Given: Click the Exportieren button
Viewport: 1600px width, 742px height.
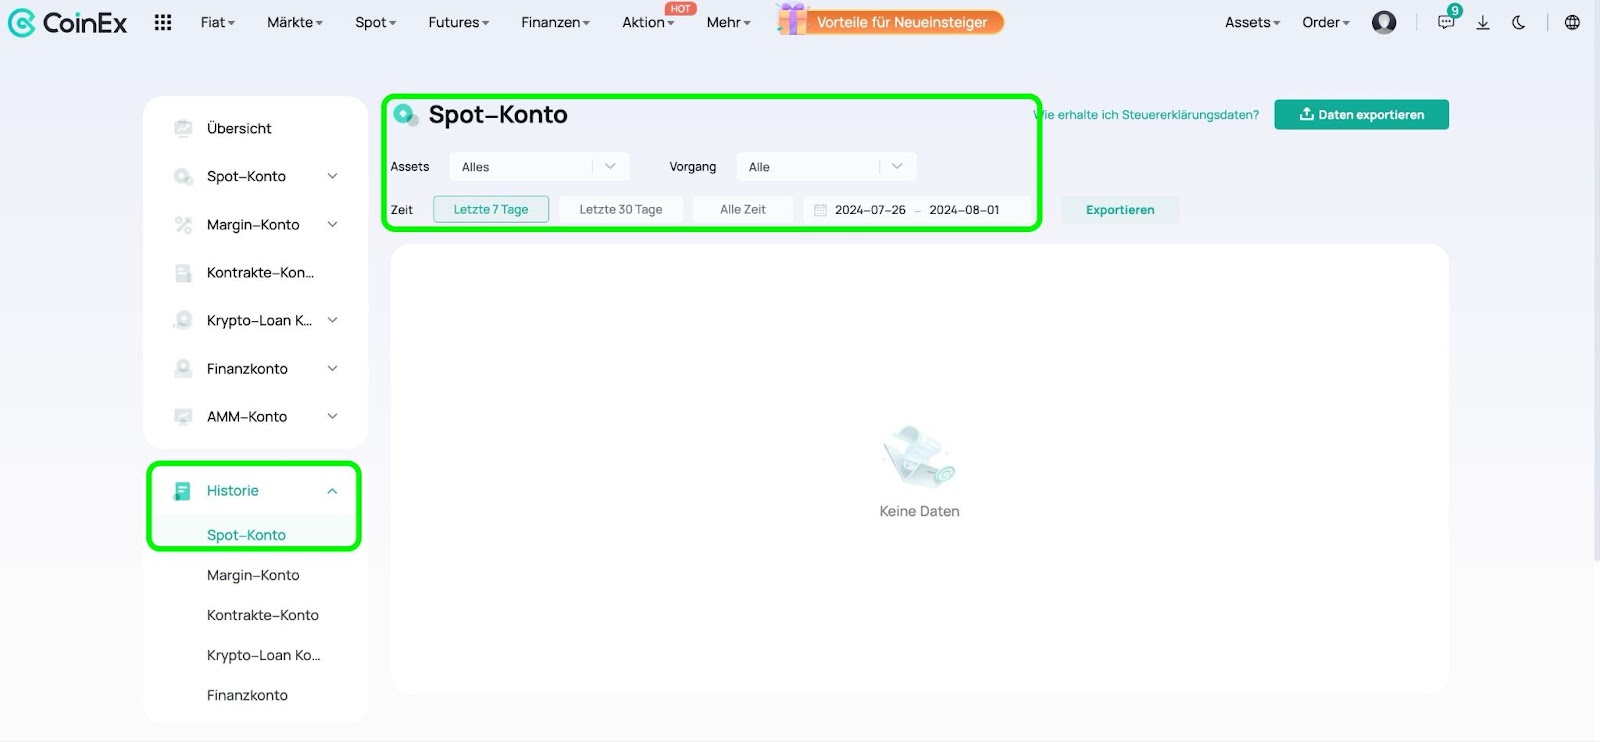Looking at the screenshot, I should tap(1120, 210).
